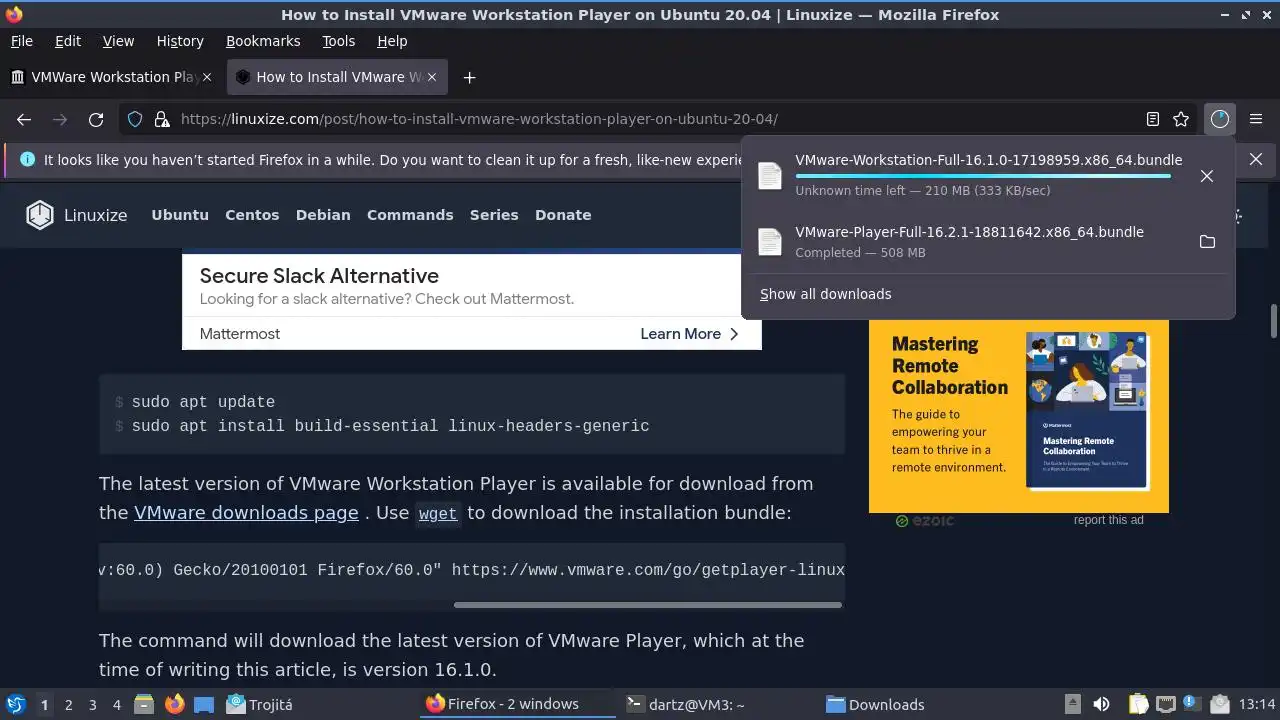
Task: Open removable media eject tray icon
Action: 1072,704
